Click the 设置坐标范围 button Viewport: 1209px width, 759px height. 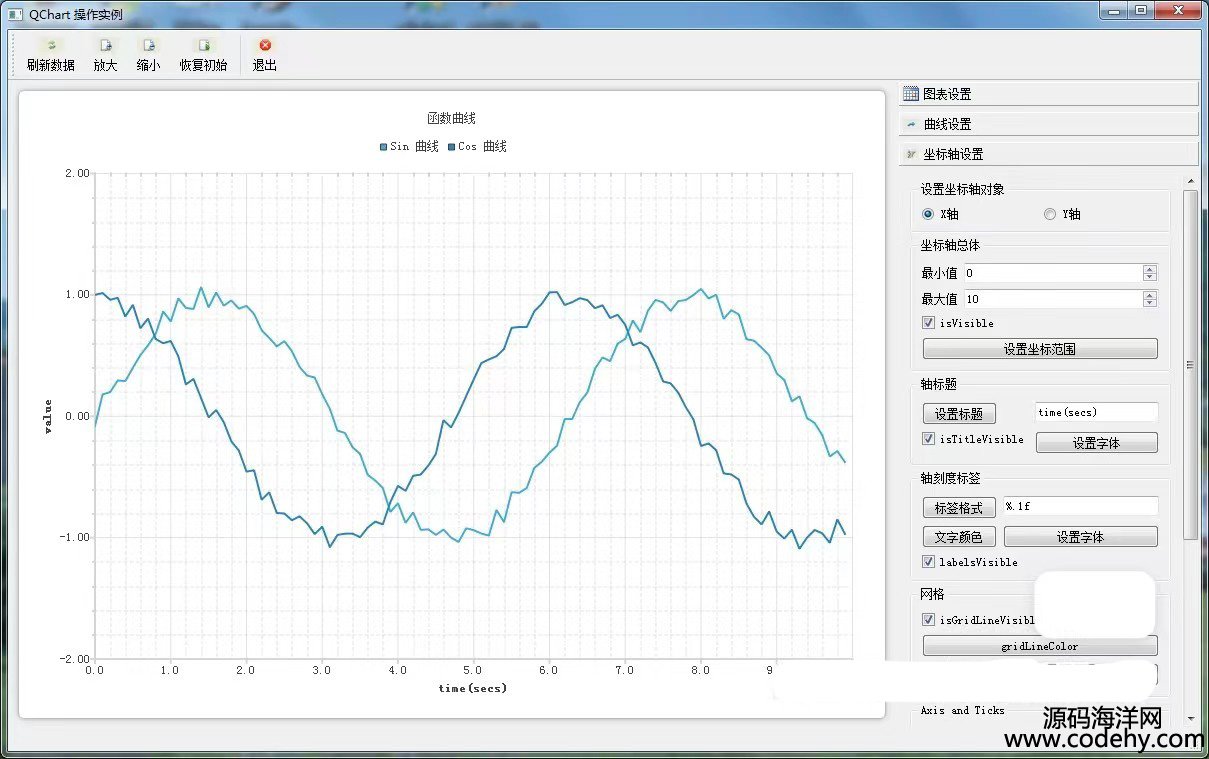pos(1040,349)
